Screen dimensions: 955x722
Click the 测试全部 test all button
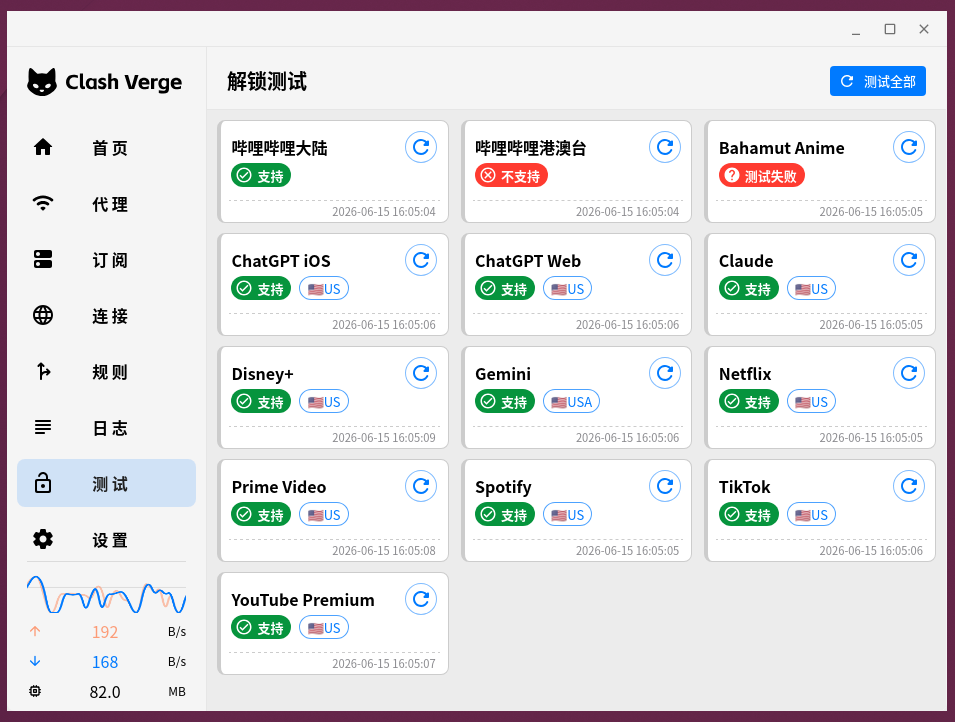878,81
